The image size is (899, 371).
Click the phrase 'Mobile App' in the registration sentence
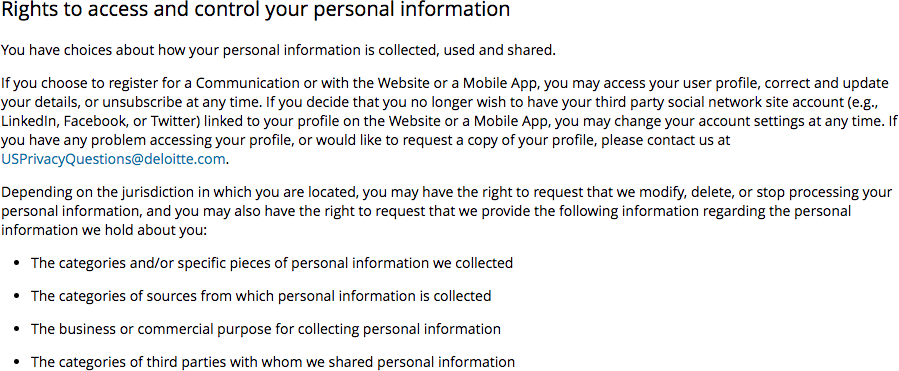coord(502,83)
